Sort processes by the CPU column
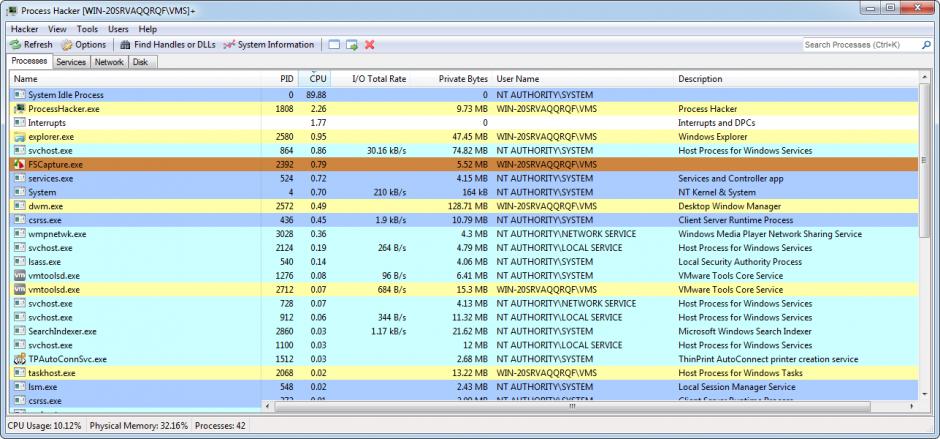 (317, 78)
